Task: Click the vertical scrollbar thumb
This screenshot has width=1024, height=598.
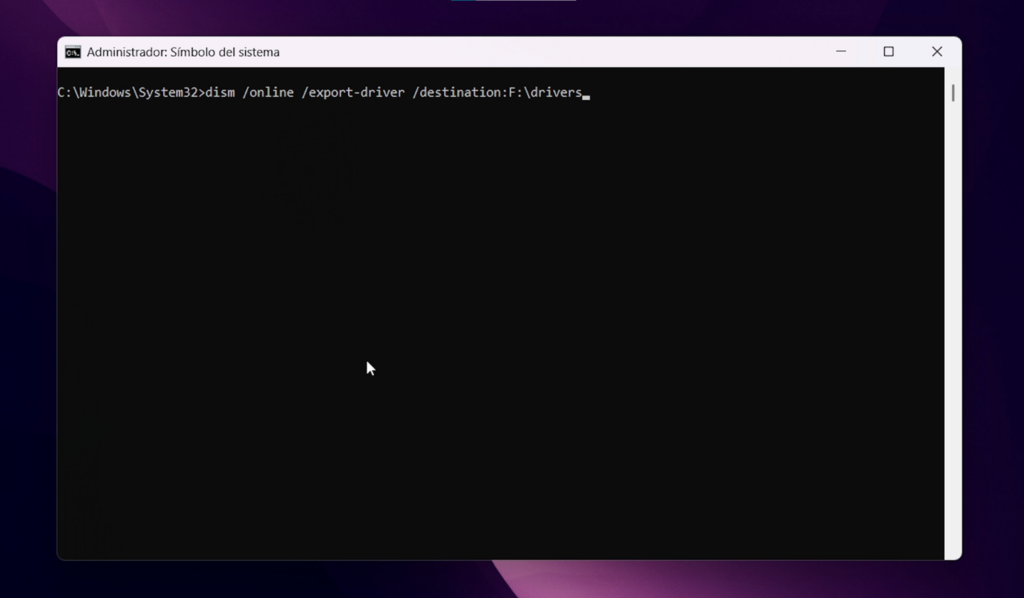Action: [953, 93]
